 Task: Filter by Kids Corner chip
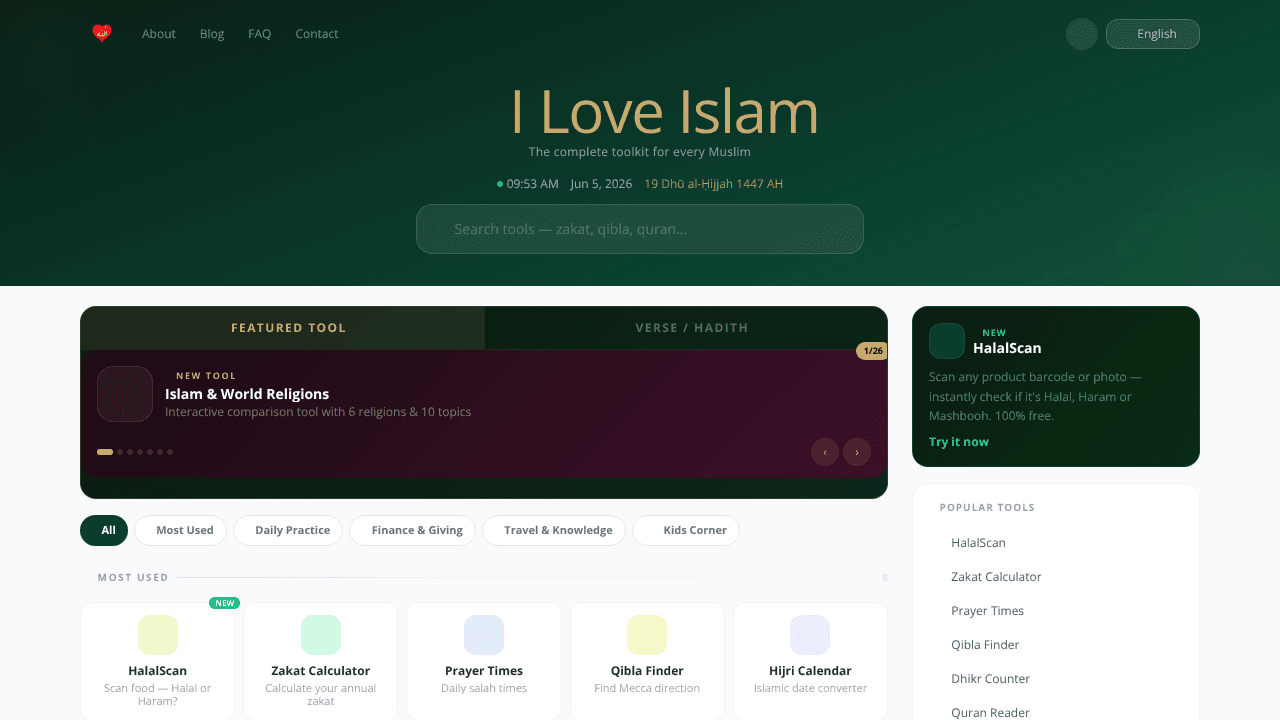click(686, 530)
